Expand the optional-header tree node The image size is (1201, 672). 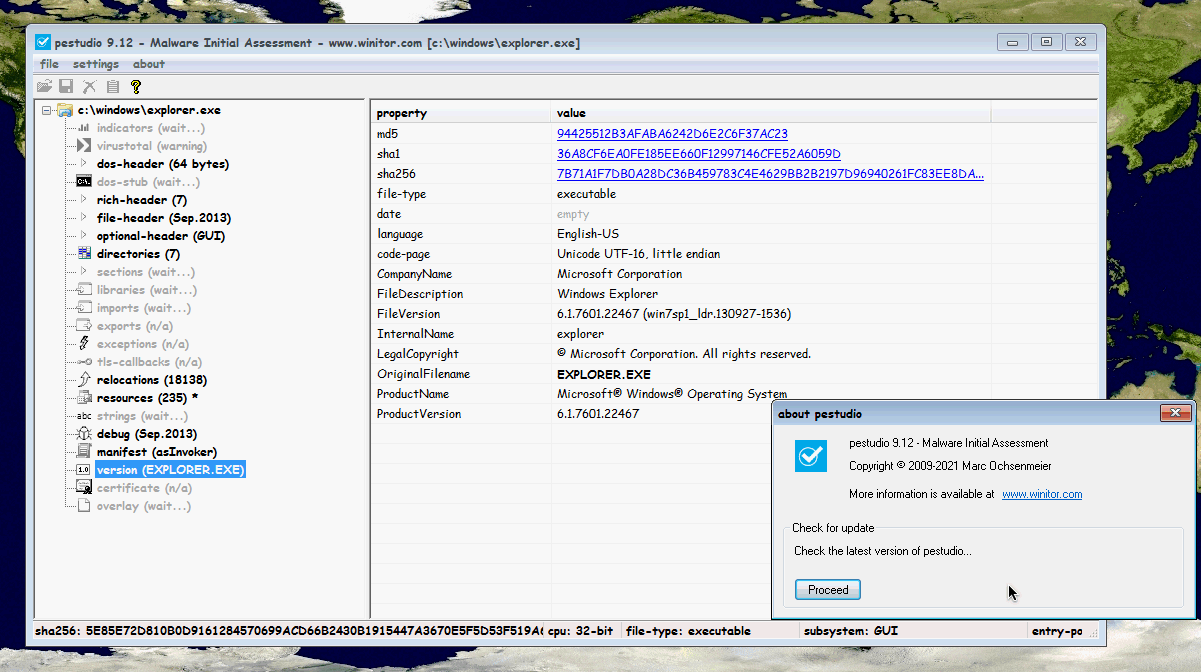(84, 236)
